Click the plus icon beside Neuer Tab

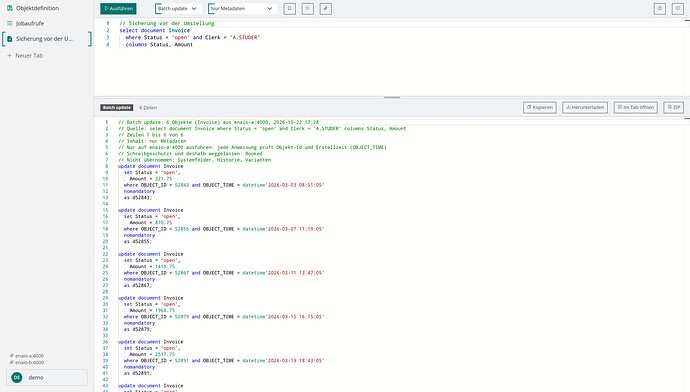coord(9,55)
